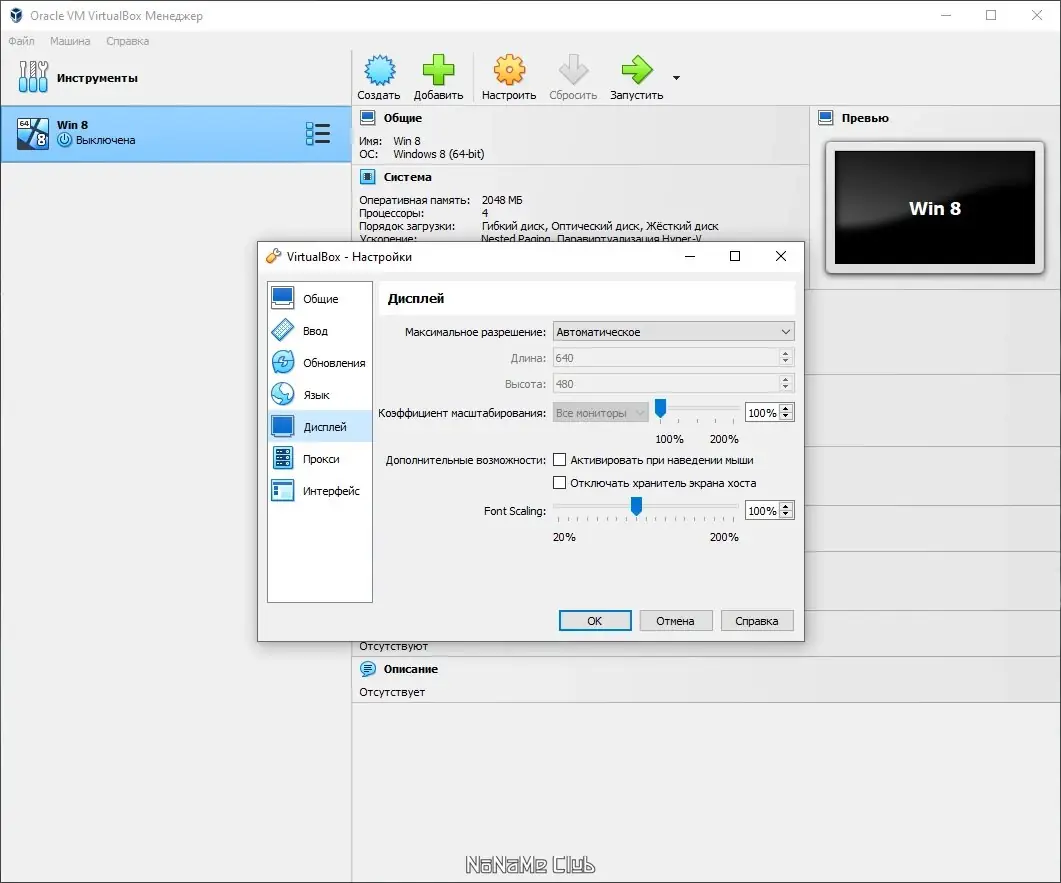
Task: Click the Отмена button
Action: [675, 620]
